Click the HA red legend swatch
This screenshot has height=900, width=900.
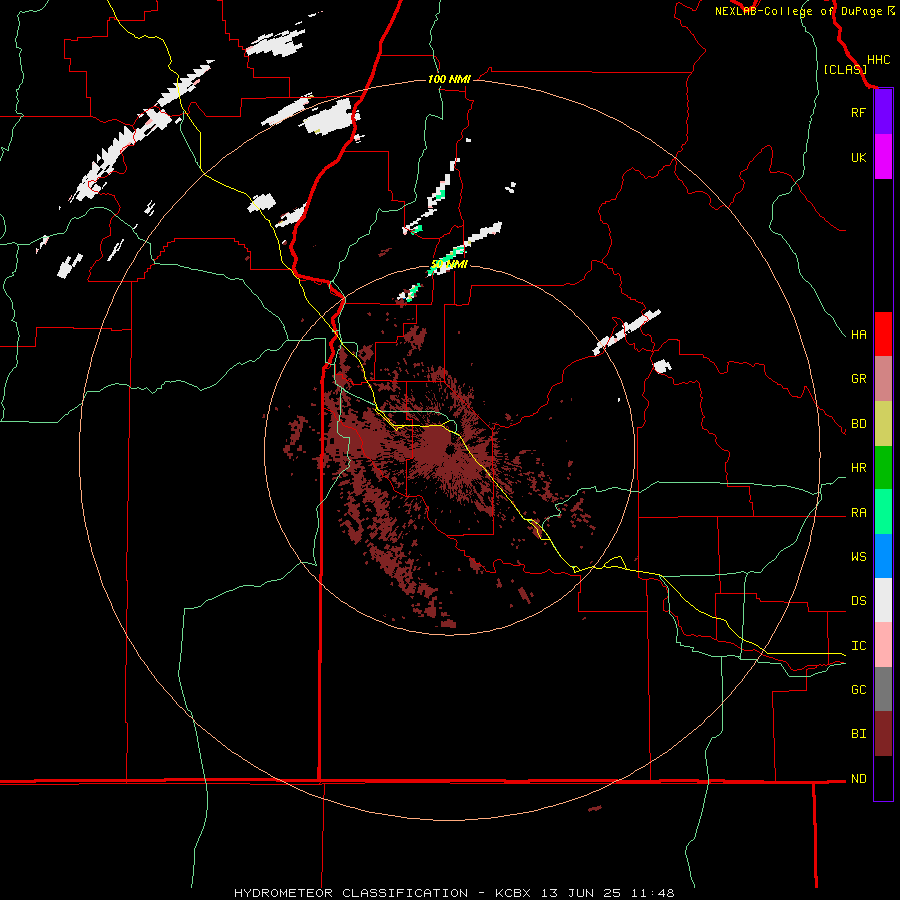883,334
